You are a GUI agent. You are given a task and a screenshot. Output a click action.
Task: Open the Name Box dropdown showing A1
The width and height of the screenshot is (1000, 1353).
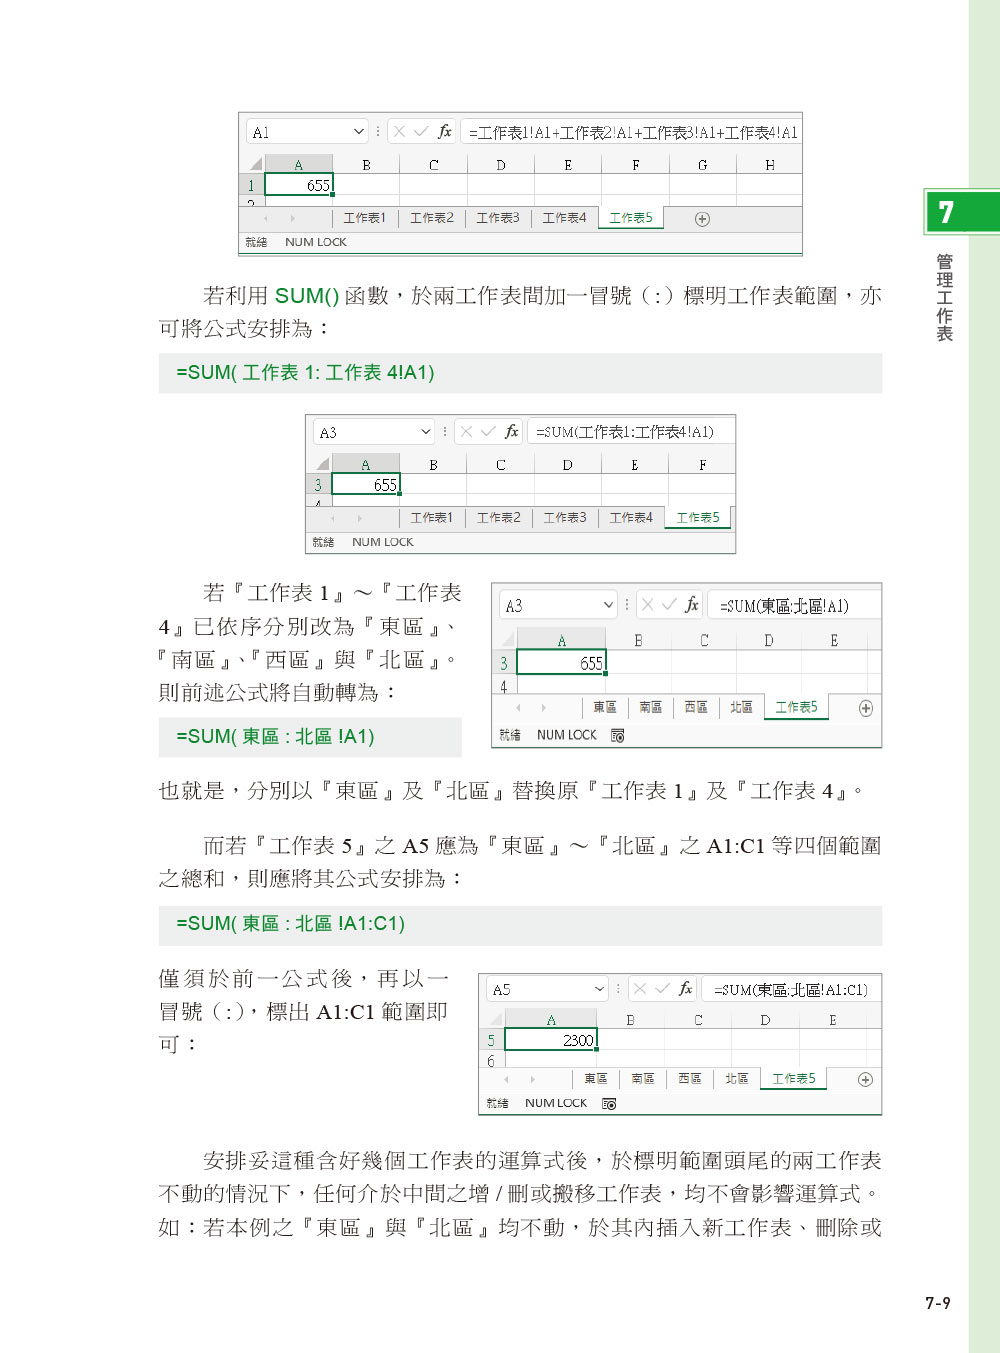click(x=360, y=130)
